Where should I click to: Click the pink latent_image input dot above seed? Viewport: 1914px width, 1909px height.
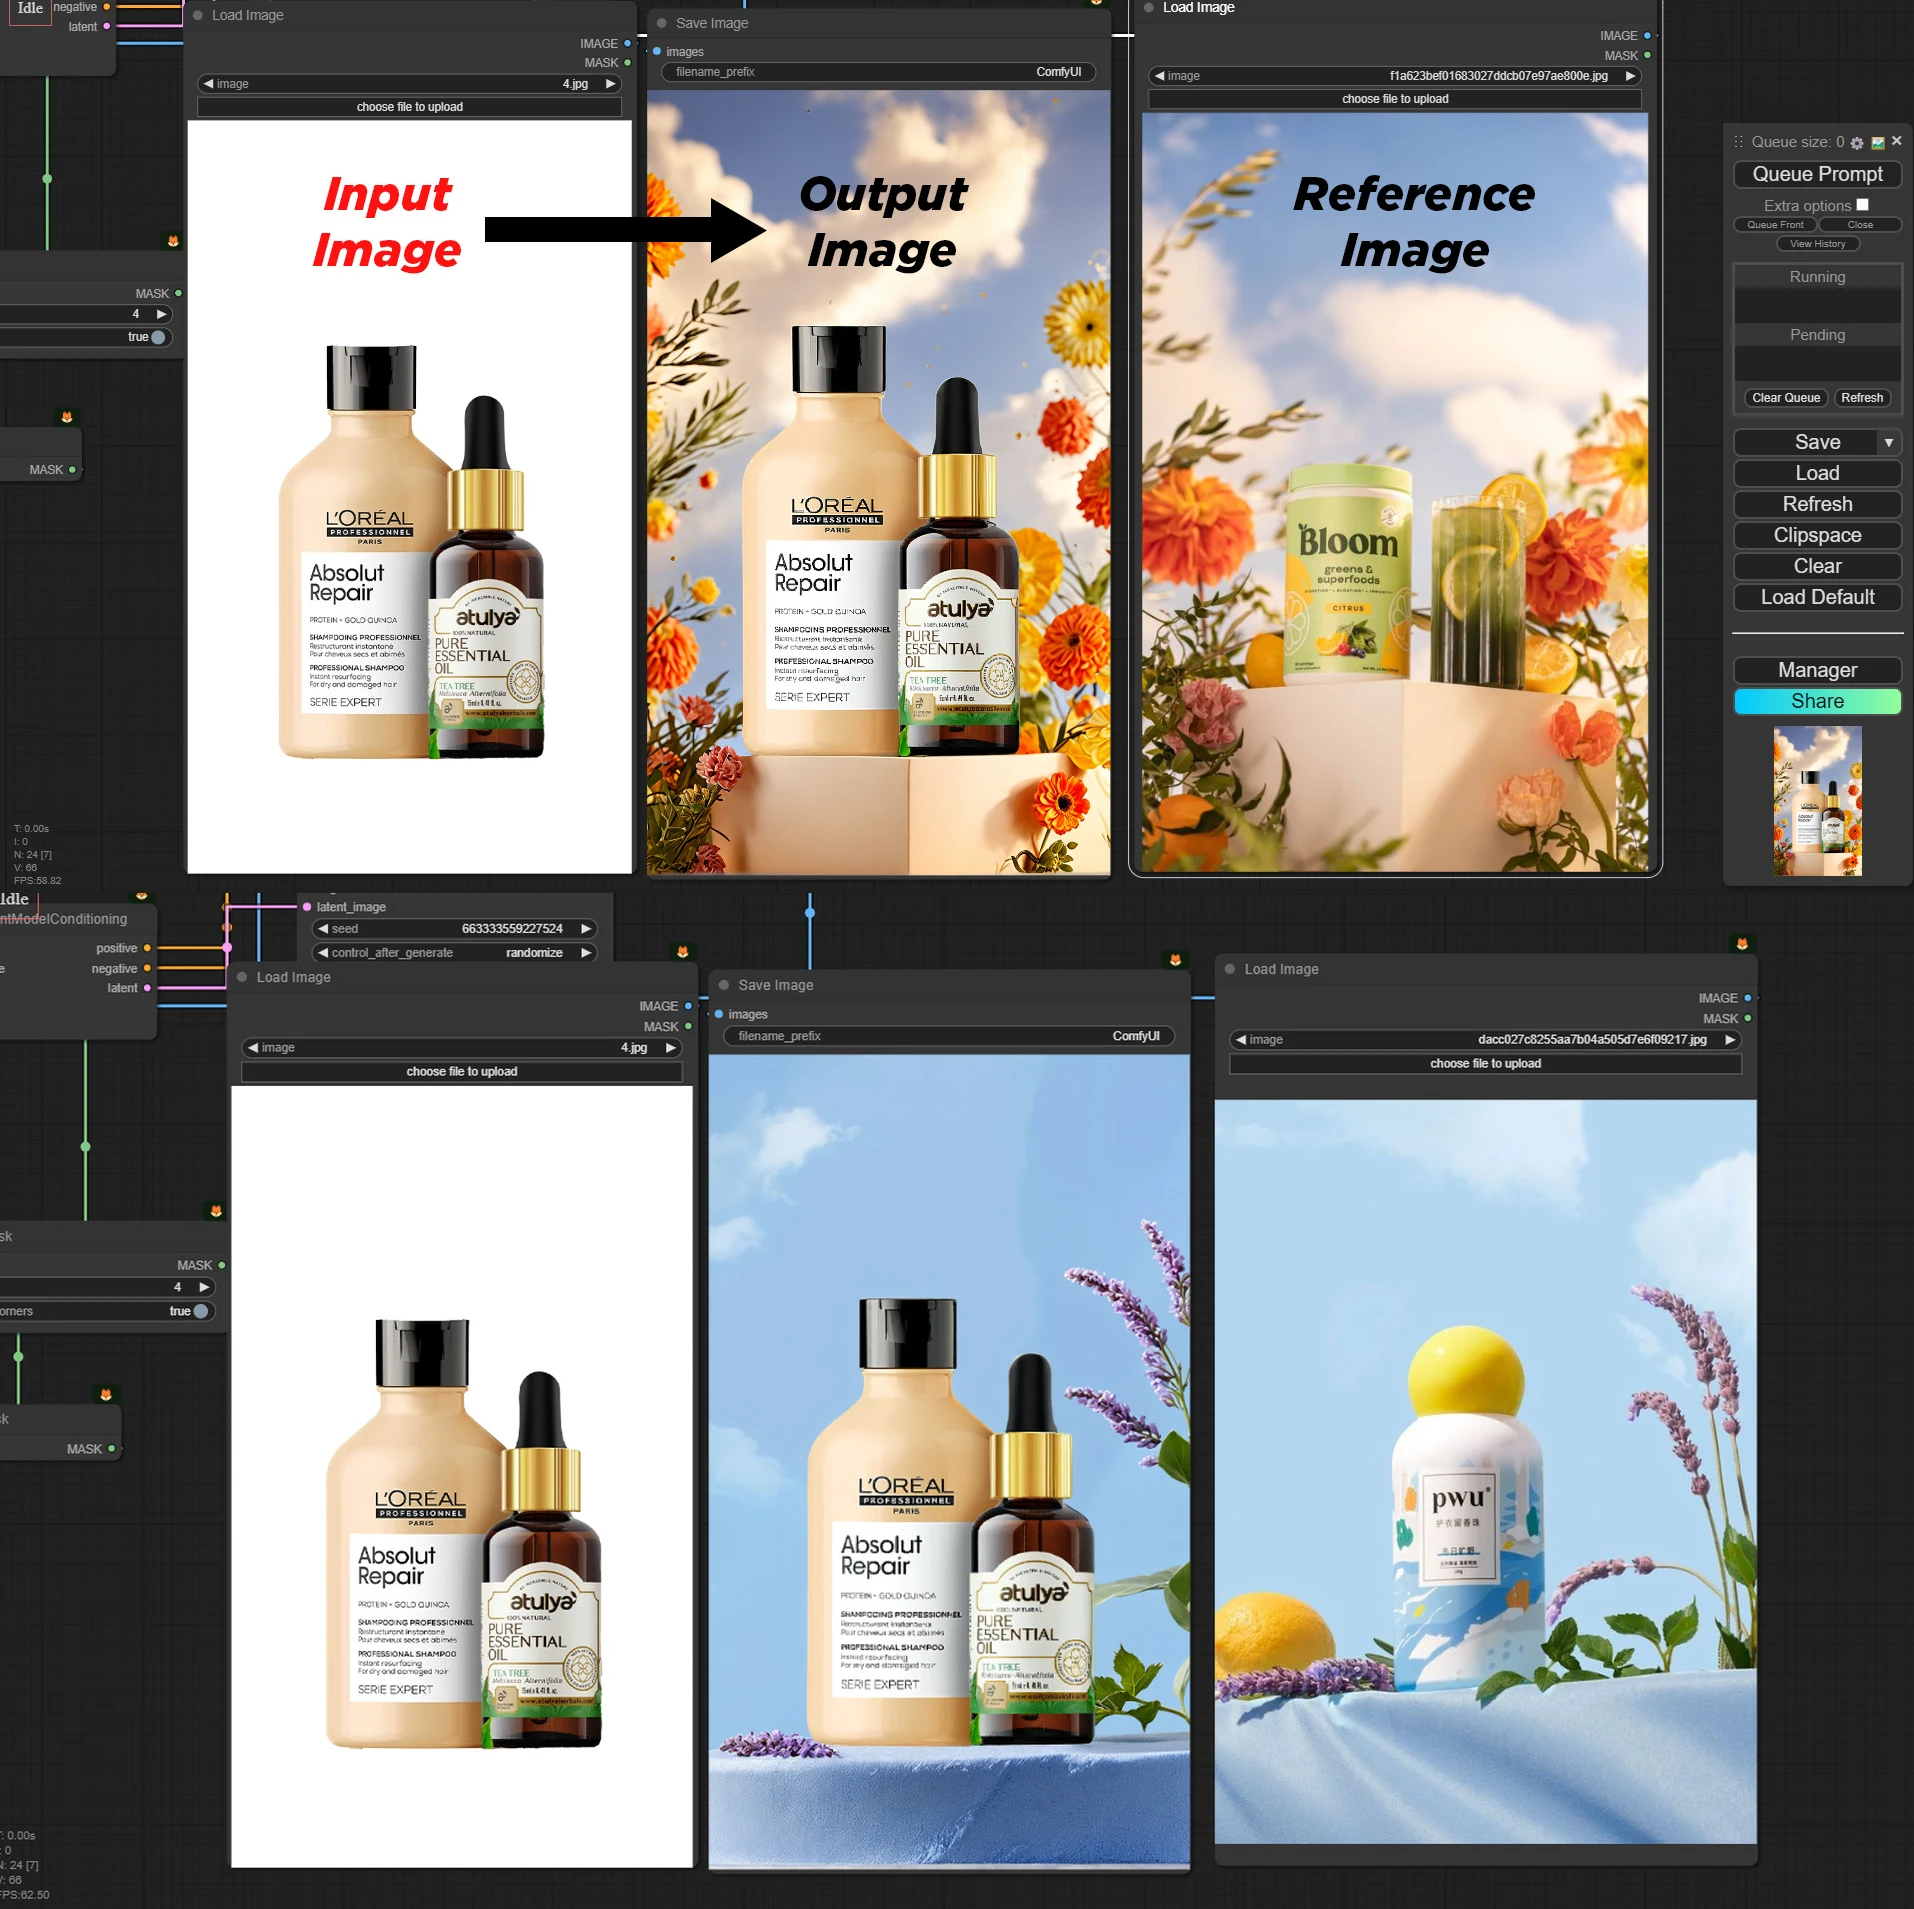coord(307,907)
